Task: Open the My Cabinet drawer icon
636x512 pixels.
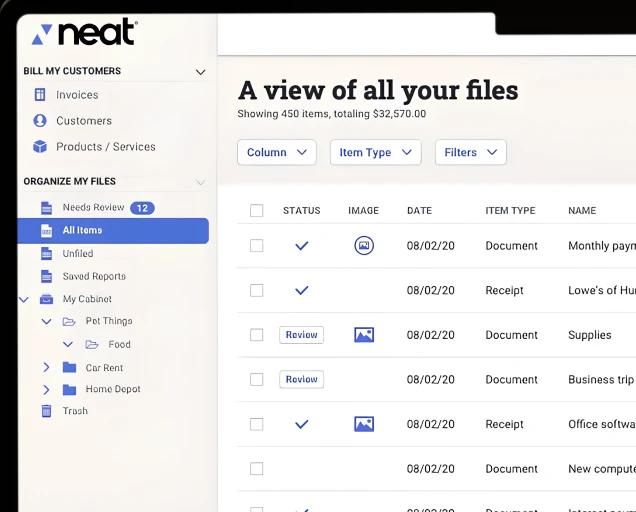Action: point(46,299)
